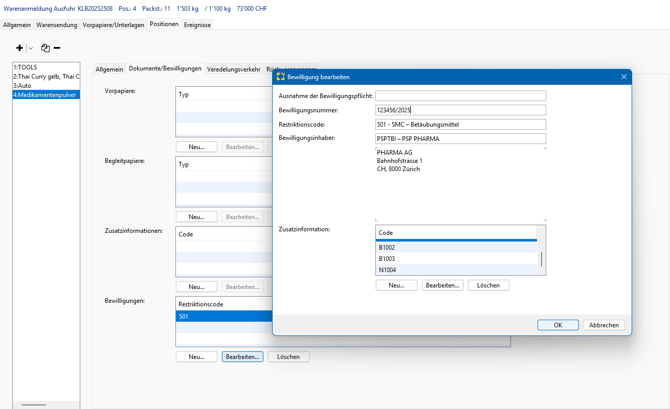Switch to the Warensendung tab
This screenshot has width=670, height=409.
[56, 25]
